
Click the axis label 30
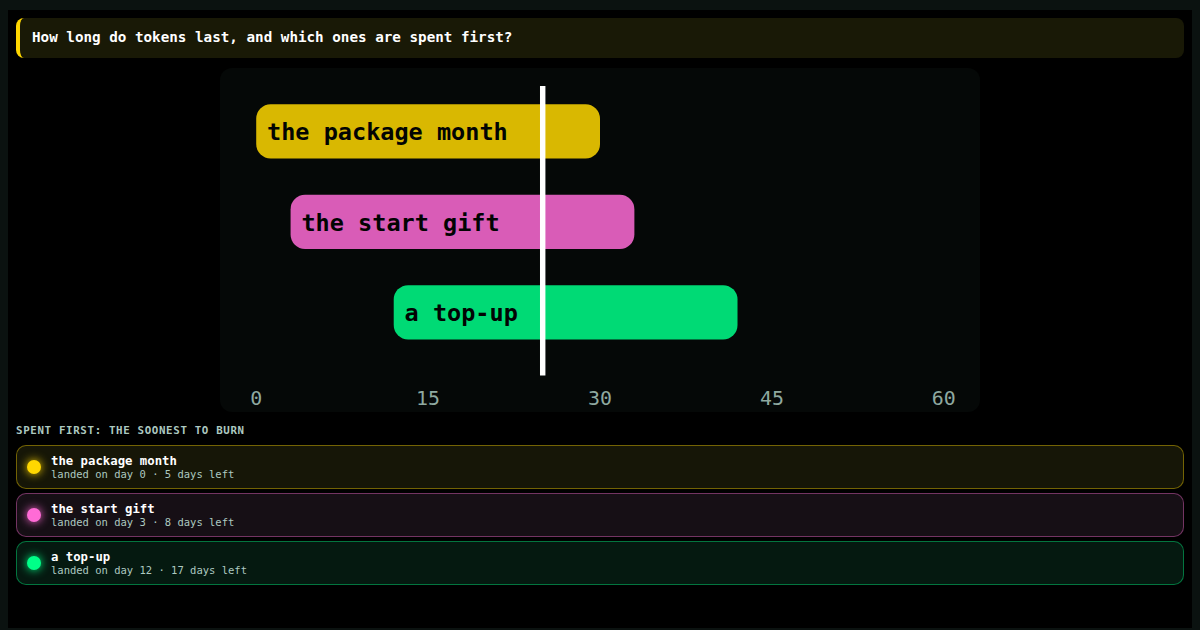(x=600, y=398)
